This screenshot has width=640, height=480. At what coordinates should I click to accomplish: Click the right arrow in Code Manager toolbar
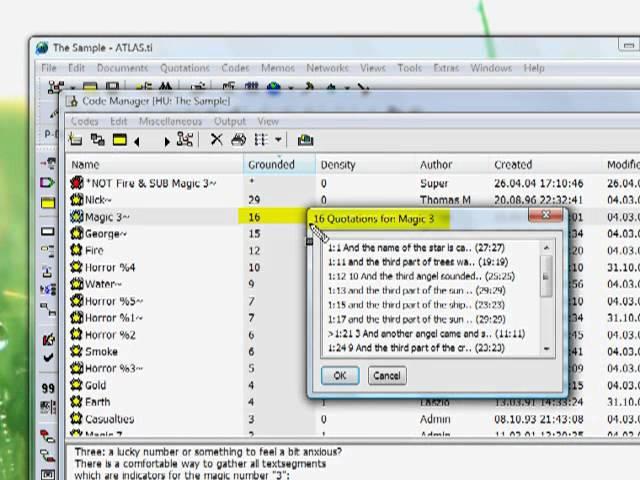click(x=167, y=142)
